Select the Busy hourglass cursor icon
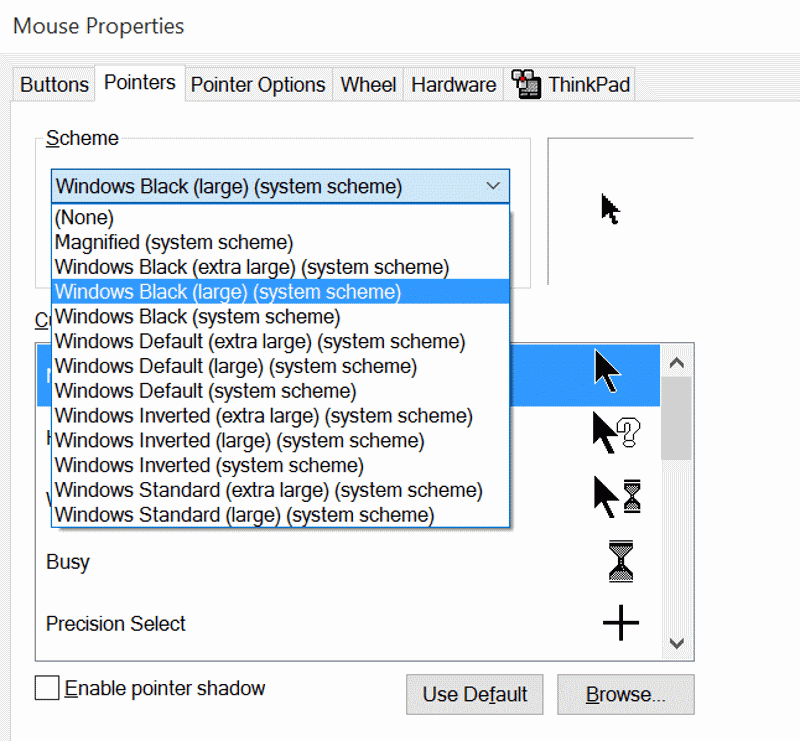 click(621, 561)
